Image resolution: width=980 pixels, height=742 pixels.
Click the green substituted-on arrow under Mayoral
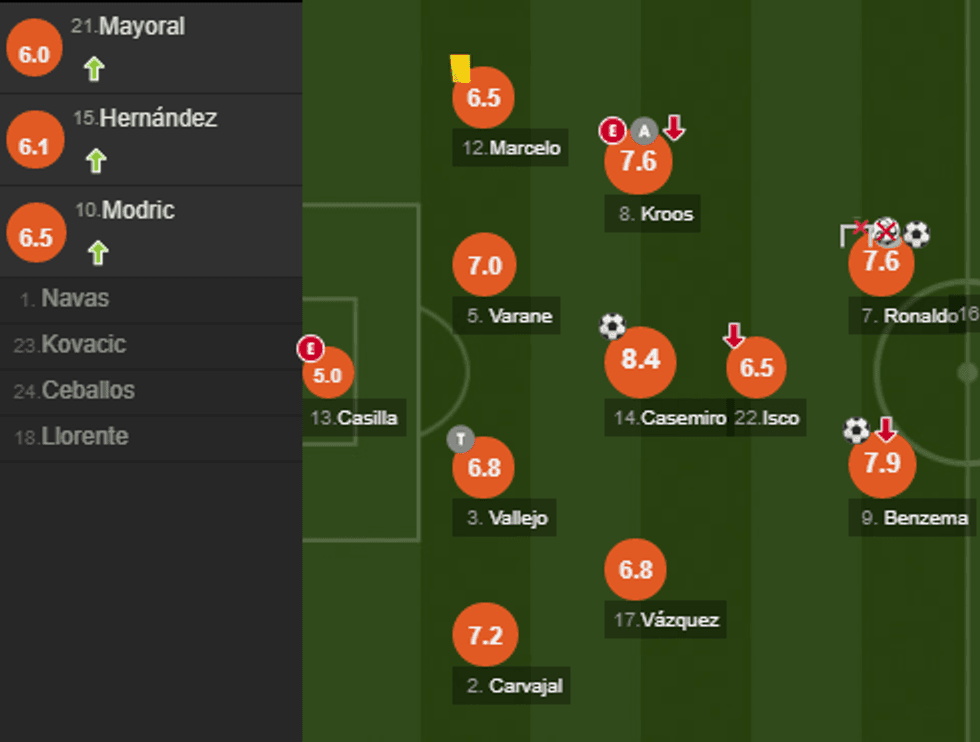click(94, 69)
